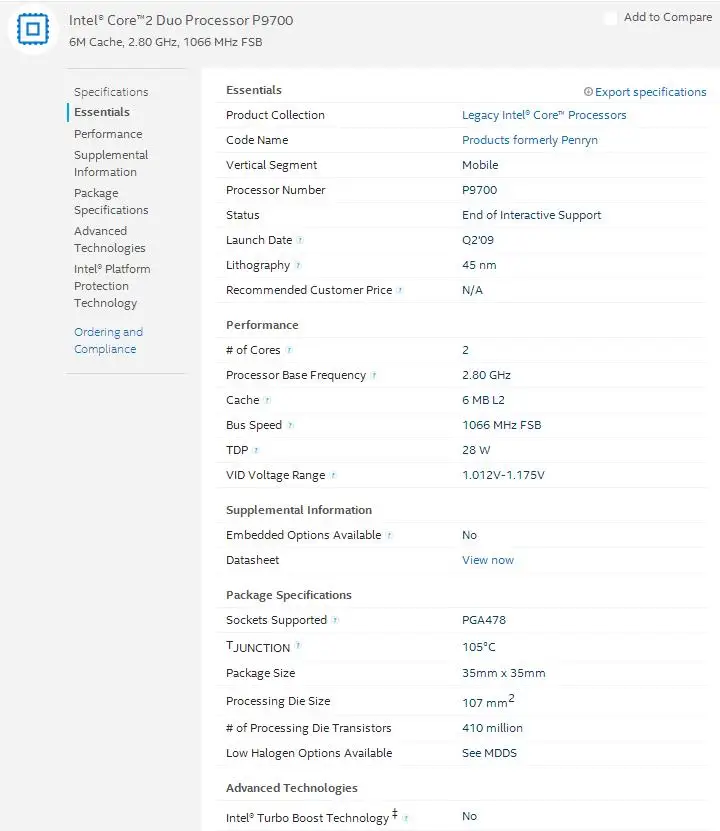Image resolution: width=720 pixels, height=831 pixels.
Task: Click the Export specifications plus icon
Action: [x=588, y=92]
